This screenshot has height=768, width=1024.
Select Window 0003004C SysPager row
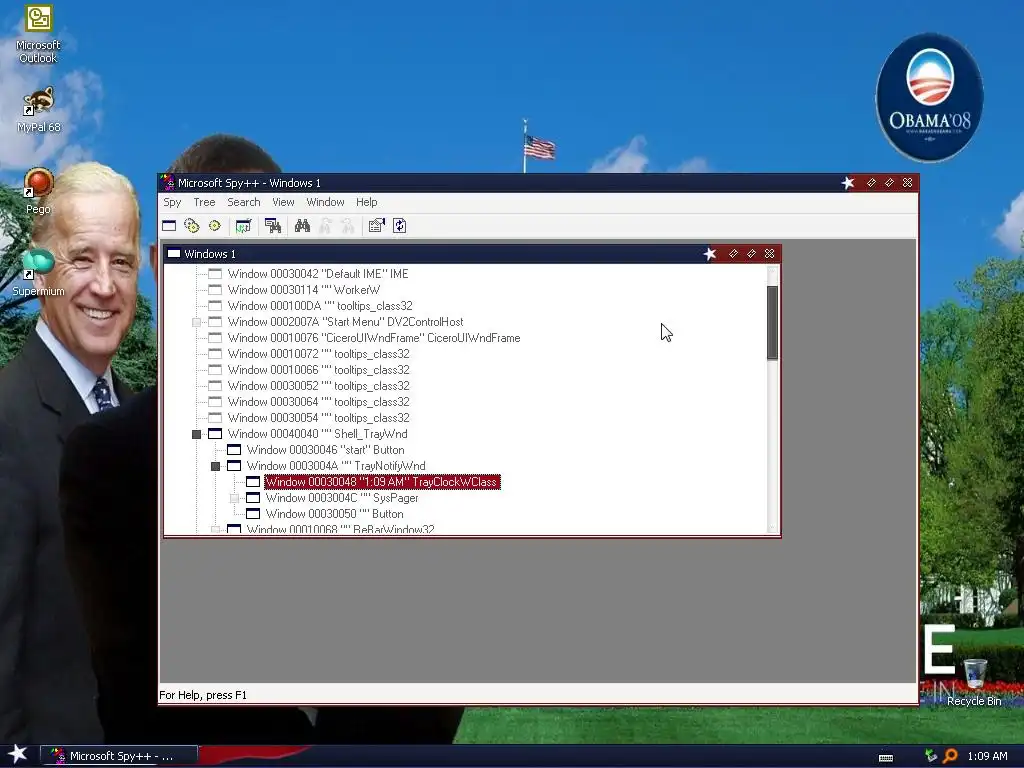click(342, 498)
